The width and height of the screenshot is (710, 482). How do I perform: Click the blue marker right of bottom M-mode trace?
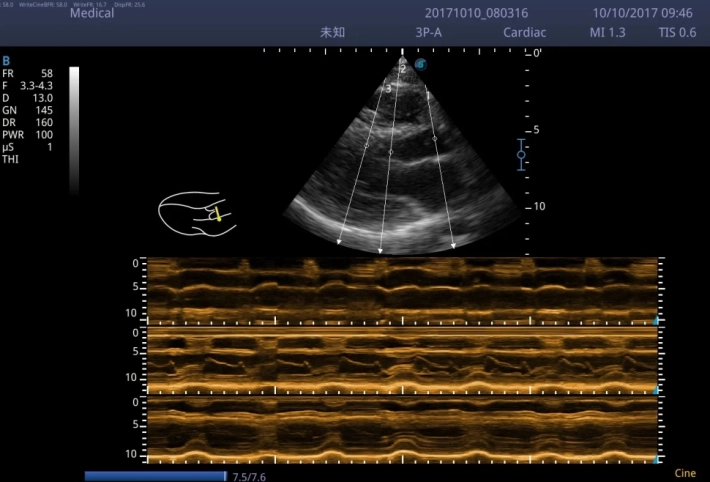tap(656, 459)
